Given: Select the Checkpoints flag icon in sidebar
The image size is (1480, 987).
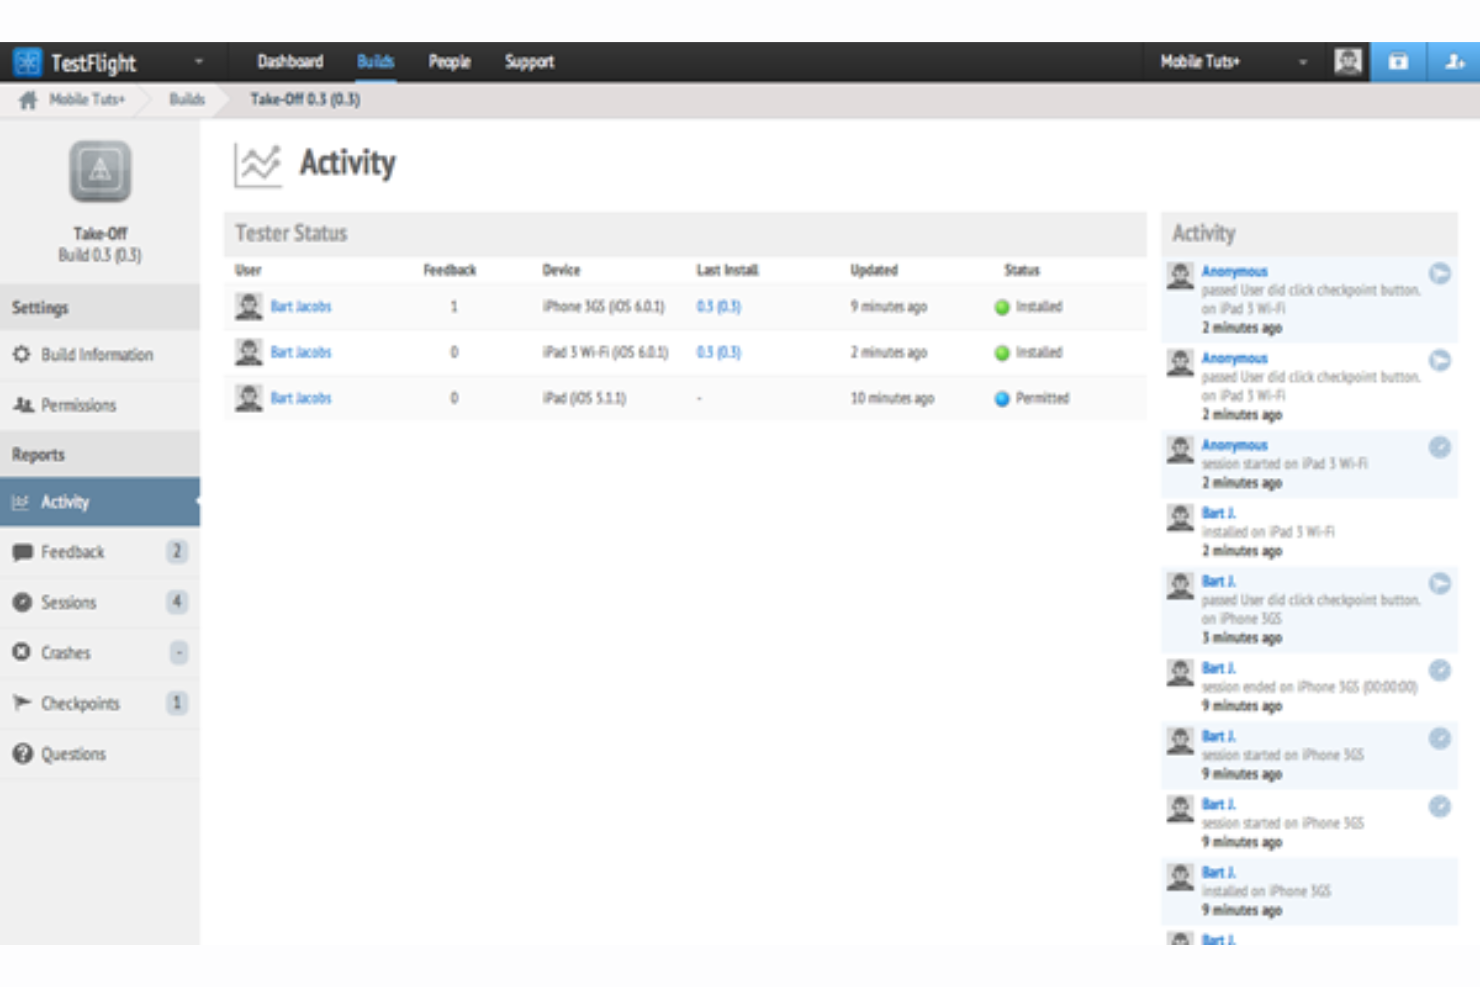Looking at the screenshot, I should [x=22, y=703].
